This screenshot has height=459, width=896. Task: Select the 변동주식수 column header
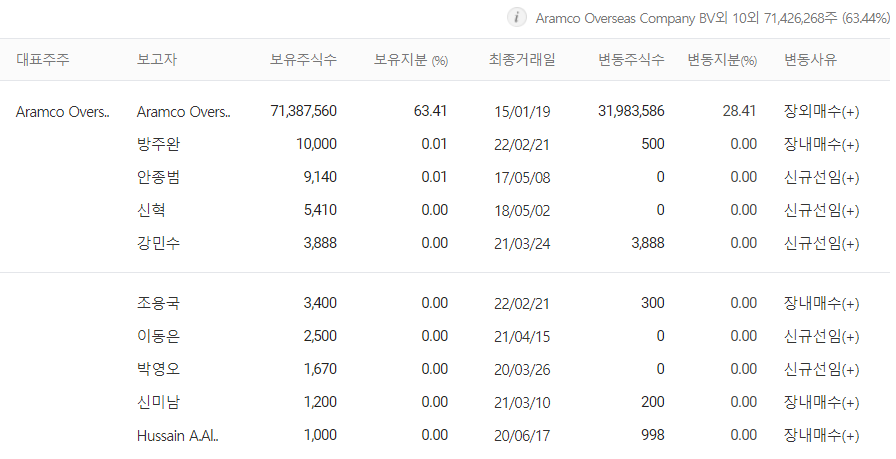coord(631,59)
